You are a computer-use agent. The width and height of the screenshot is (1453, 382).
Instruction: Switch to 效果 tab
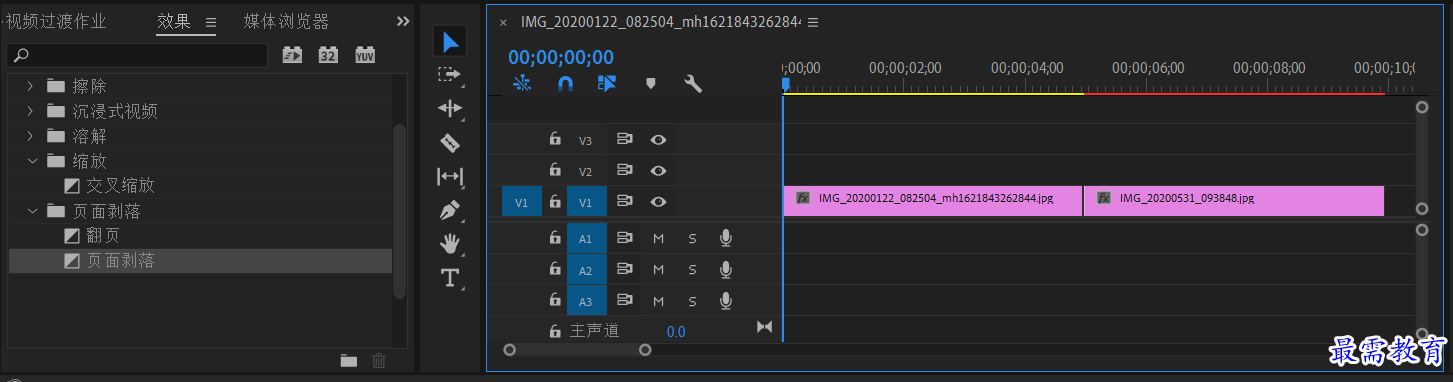pyautogui.click(x=174, y=22)
